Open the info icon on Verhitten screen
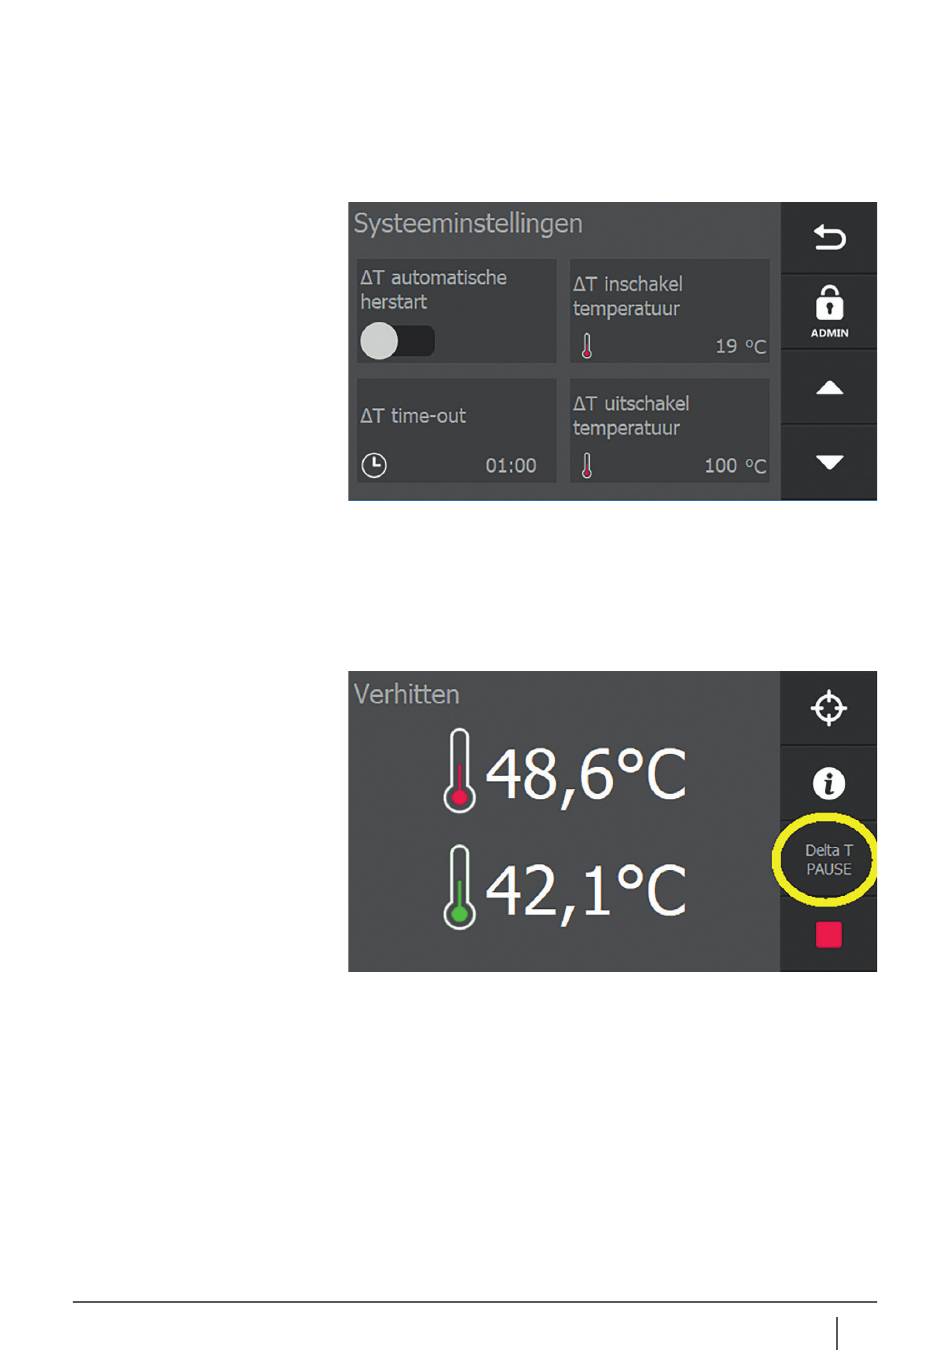950x1357 pixels. 829,783
